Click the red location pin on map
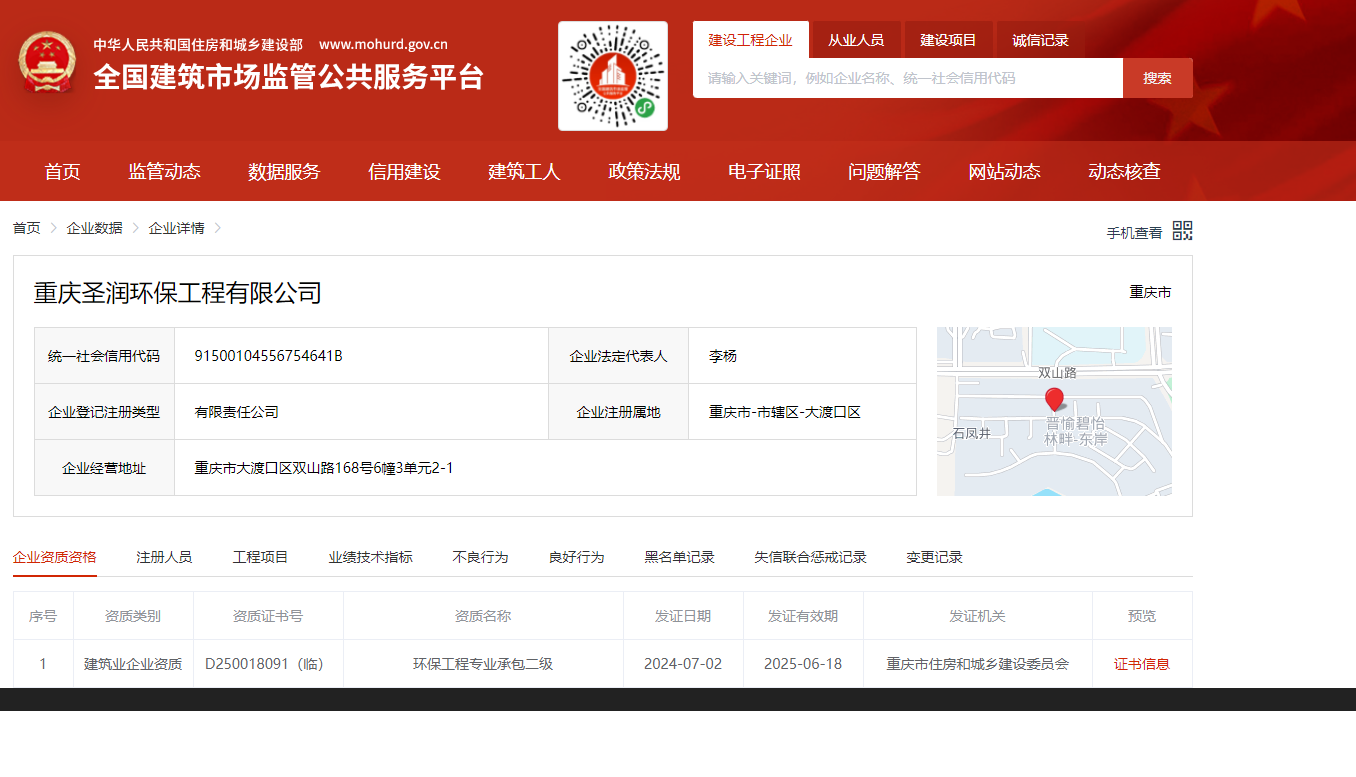 click(1054, 399)
